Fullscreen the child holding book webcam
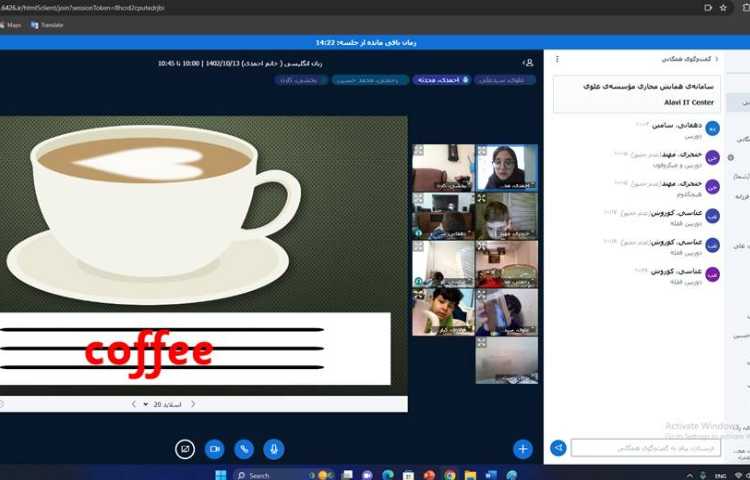Image resolution: width=750 pixels, height=480 pixels. click(482, 295)
